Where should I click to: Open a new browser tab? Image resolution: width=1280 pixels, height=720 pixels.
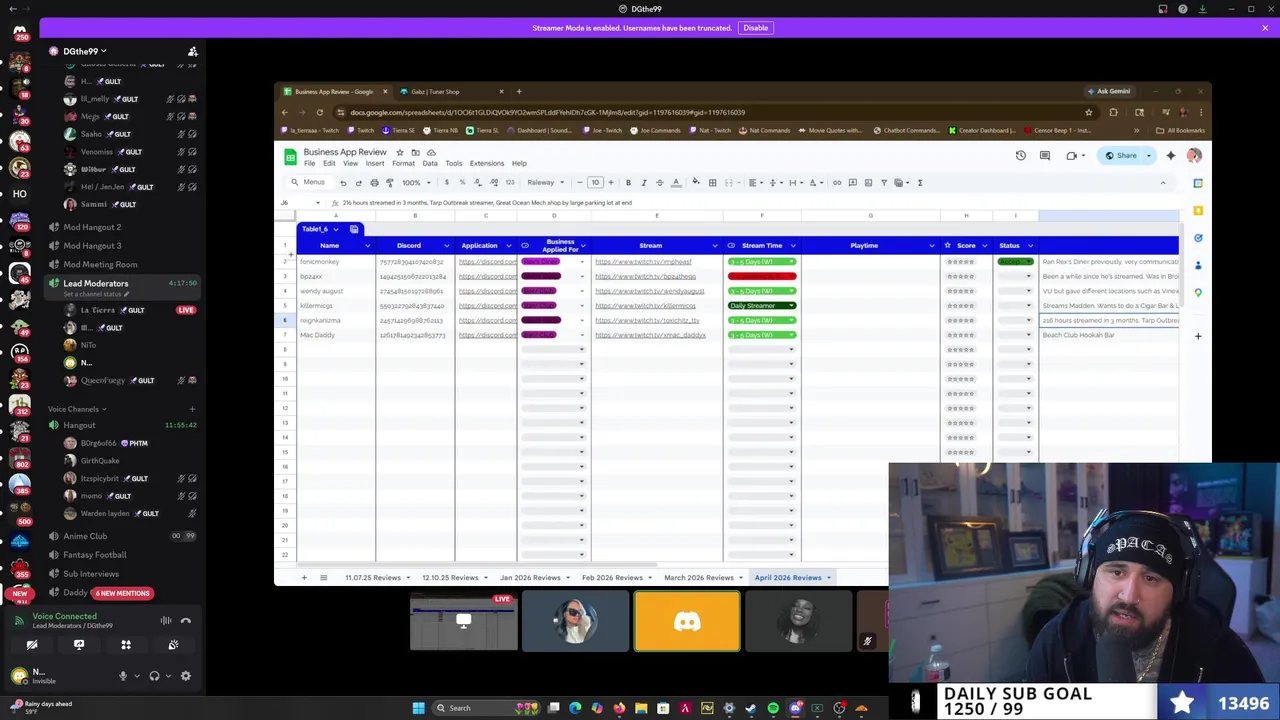point(519,92)
